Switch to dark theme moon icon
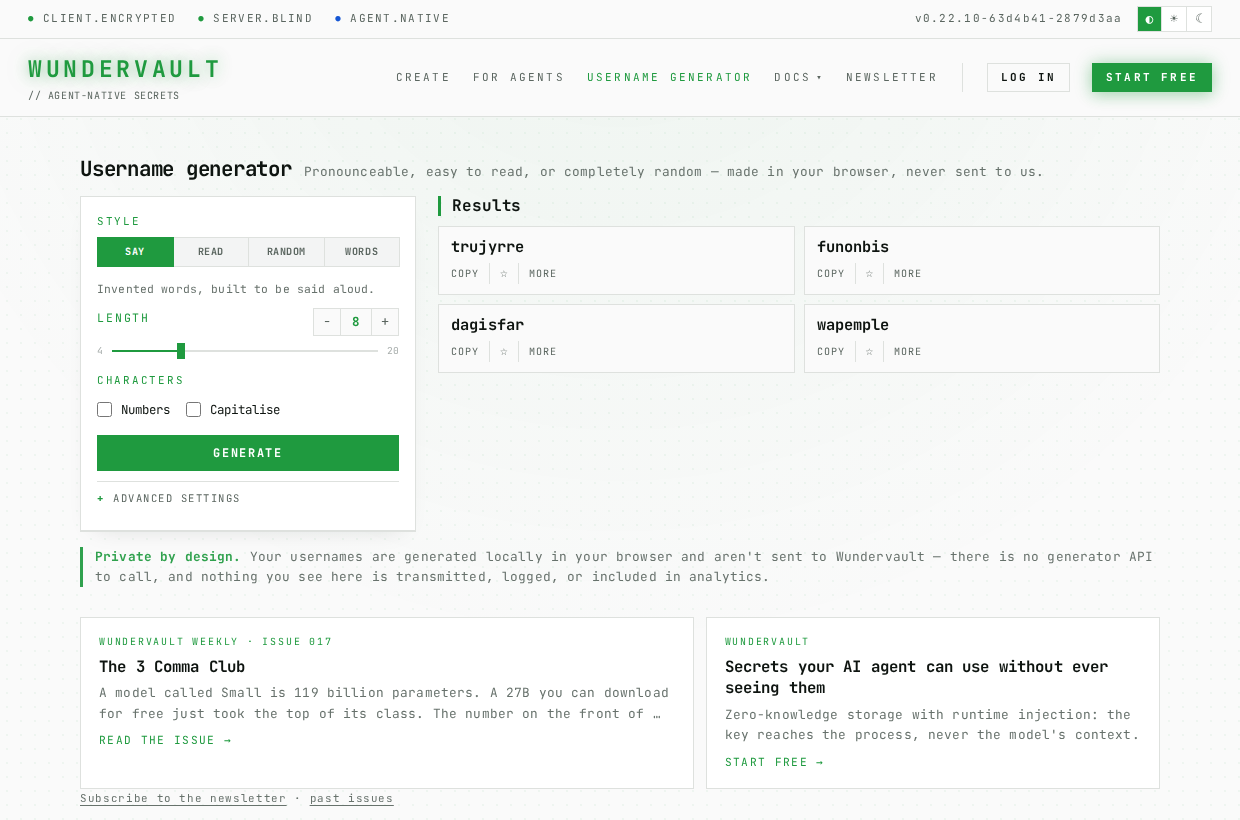 tap(1199, 19)
